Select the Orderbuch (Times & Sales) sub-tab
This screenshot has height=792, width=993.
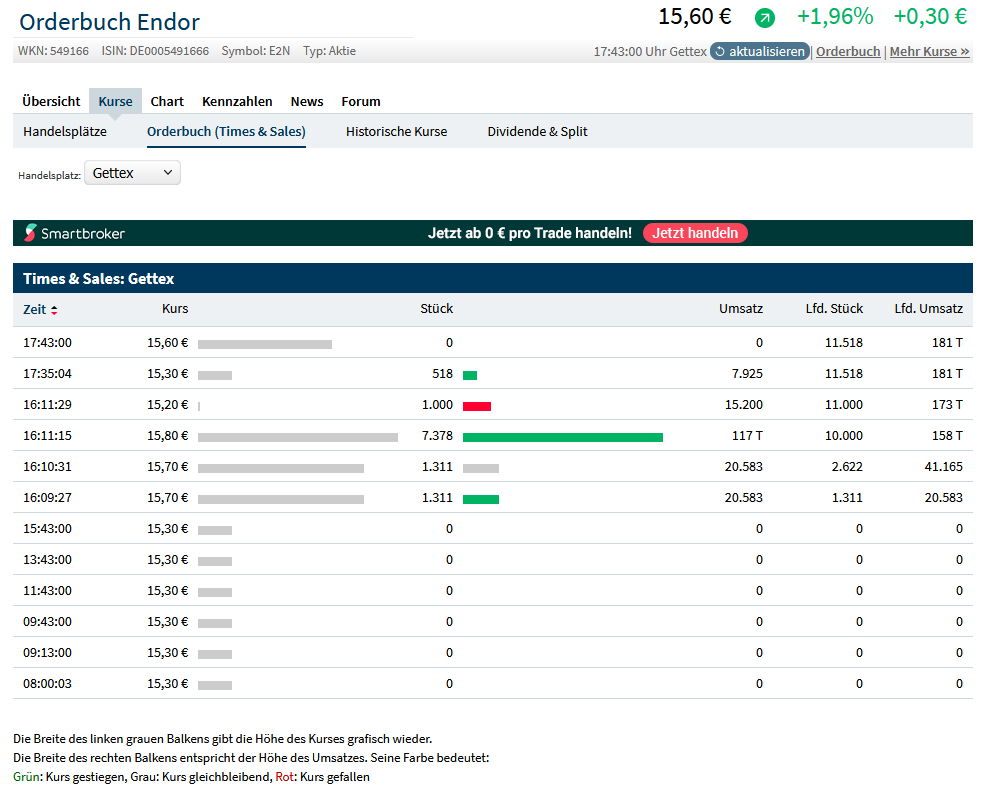[x=226, y=131]
